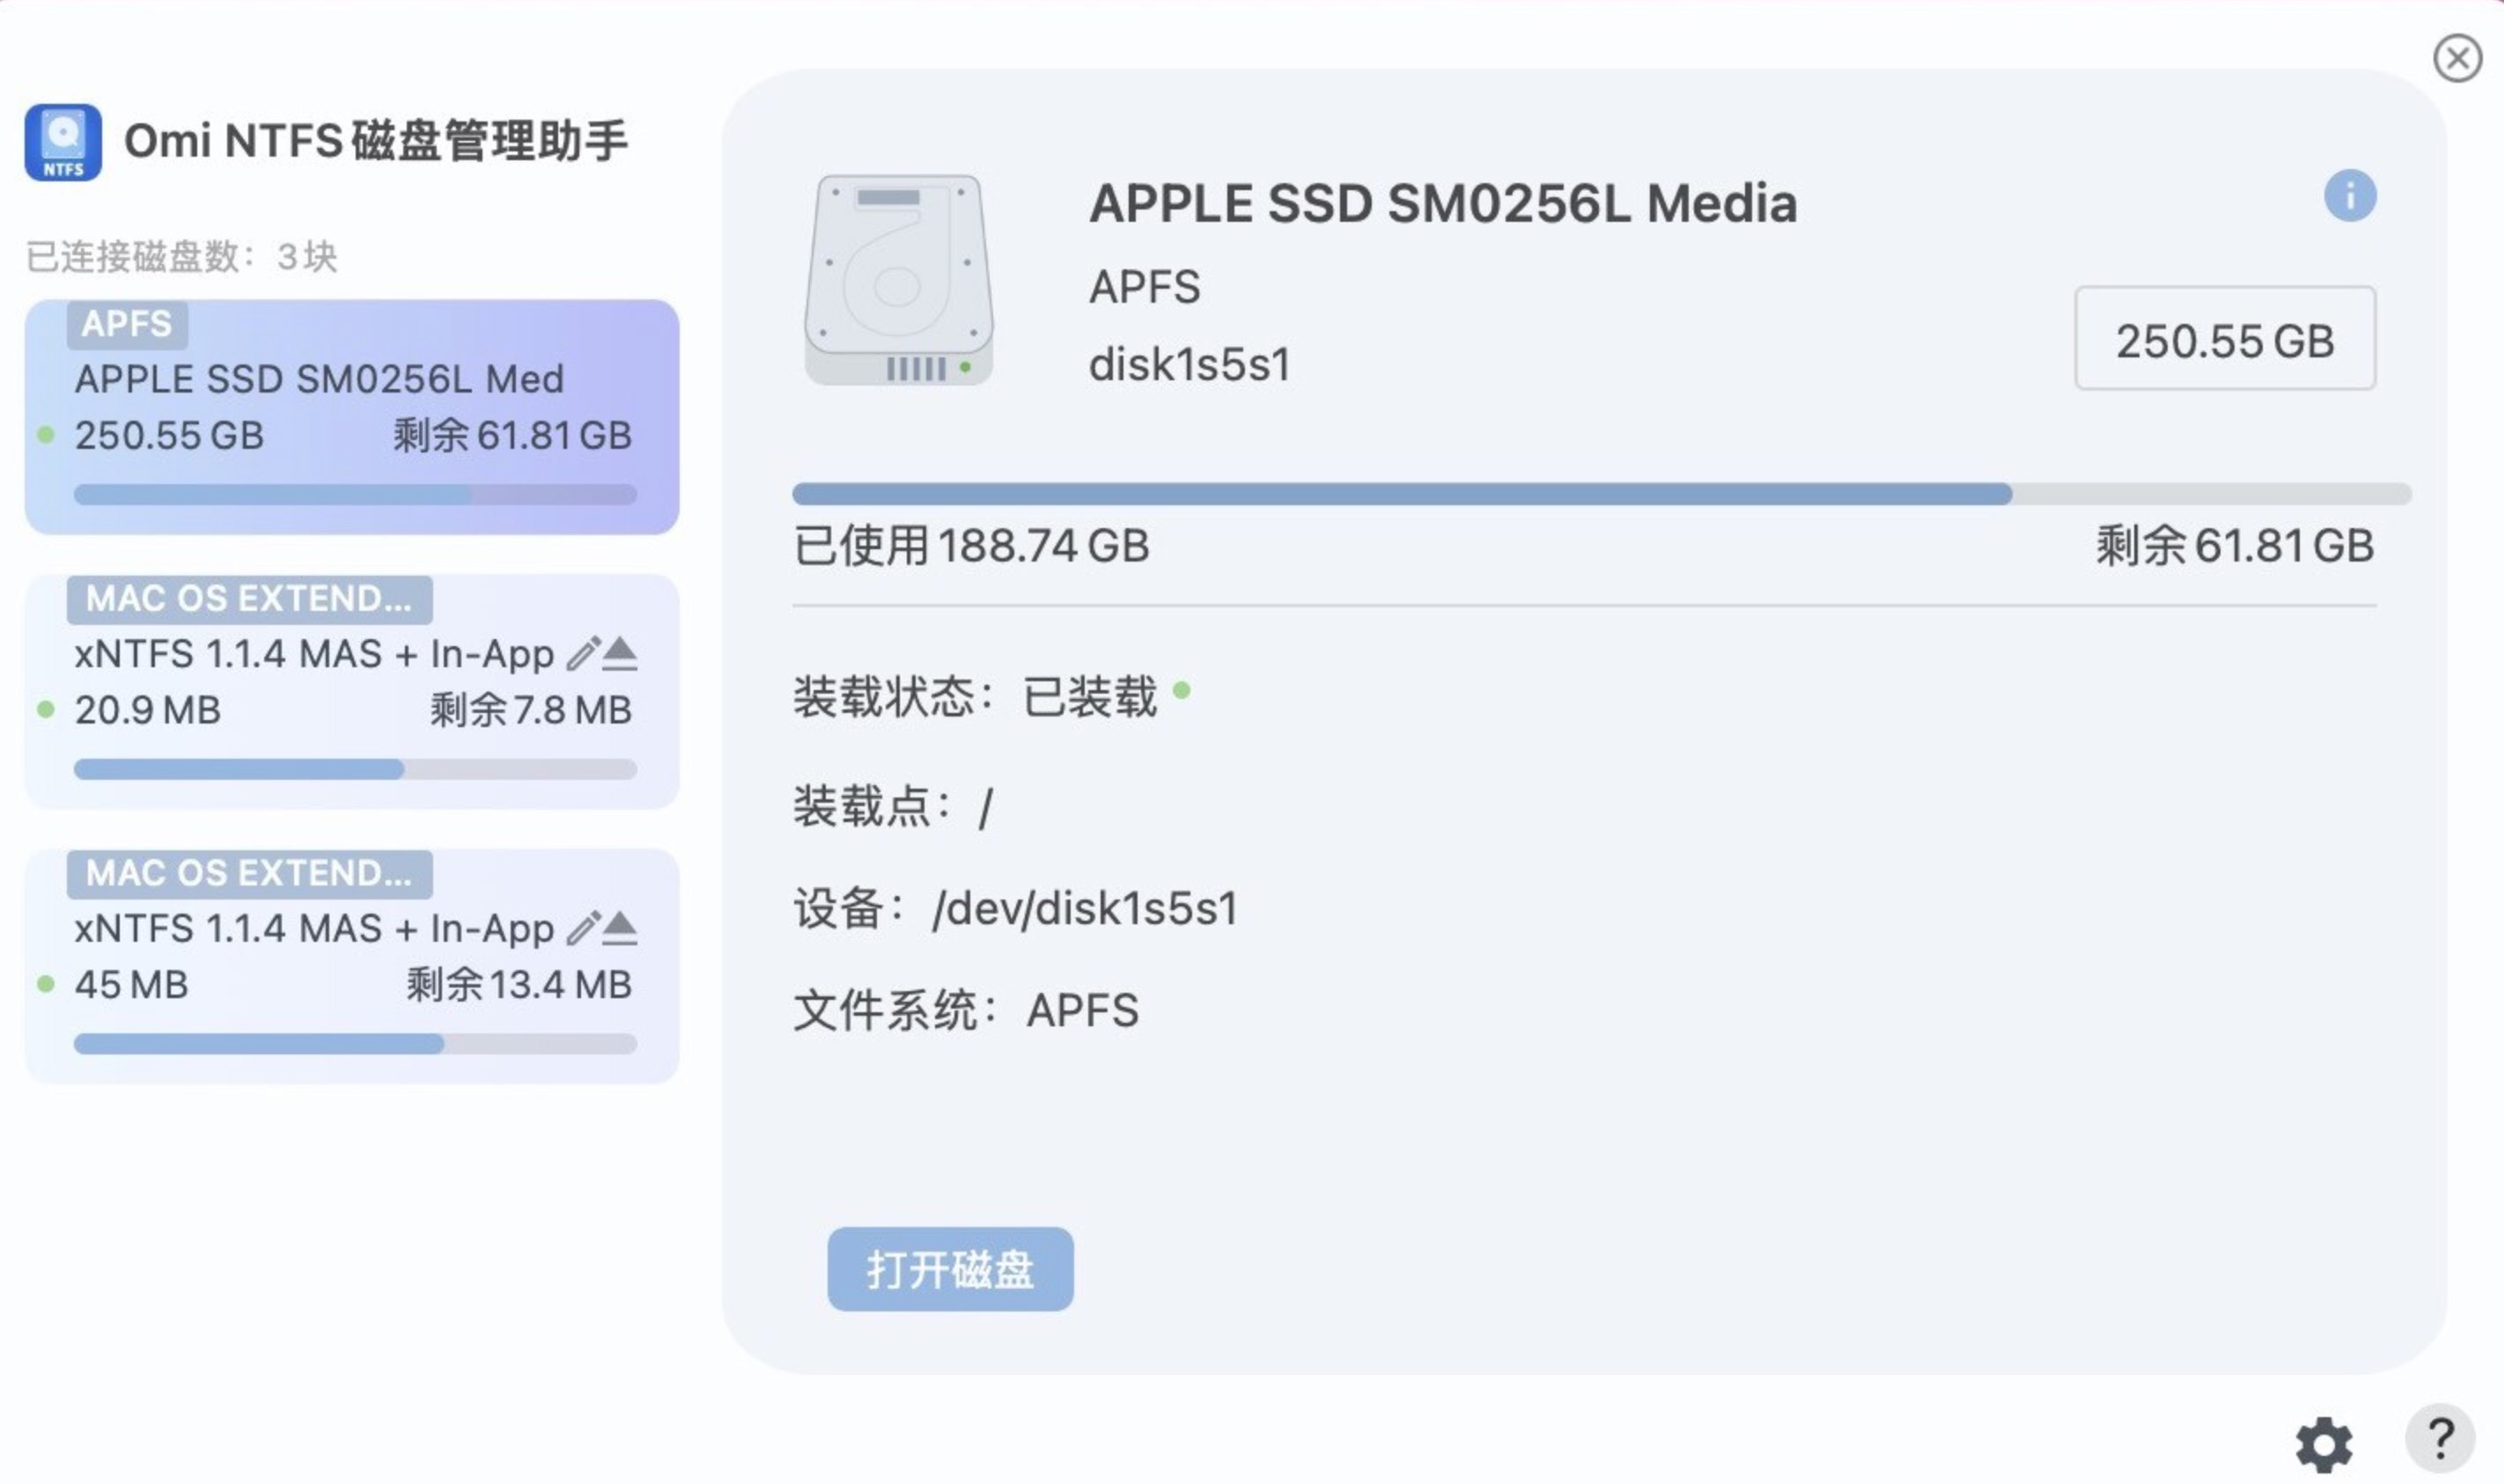The height and width of the screenshot is (1484, 2504).
Task: Click the question mark help button
Action: (2439, 1440)
